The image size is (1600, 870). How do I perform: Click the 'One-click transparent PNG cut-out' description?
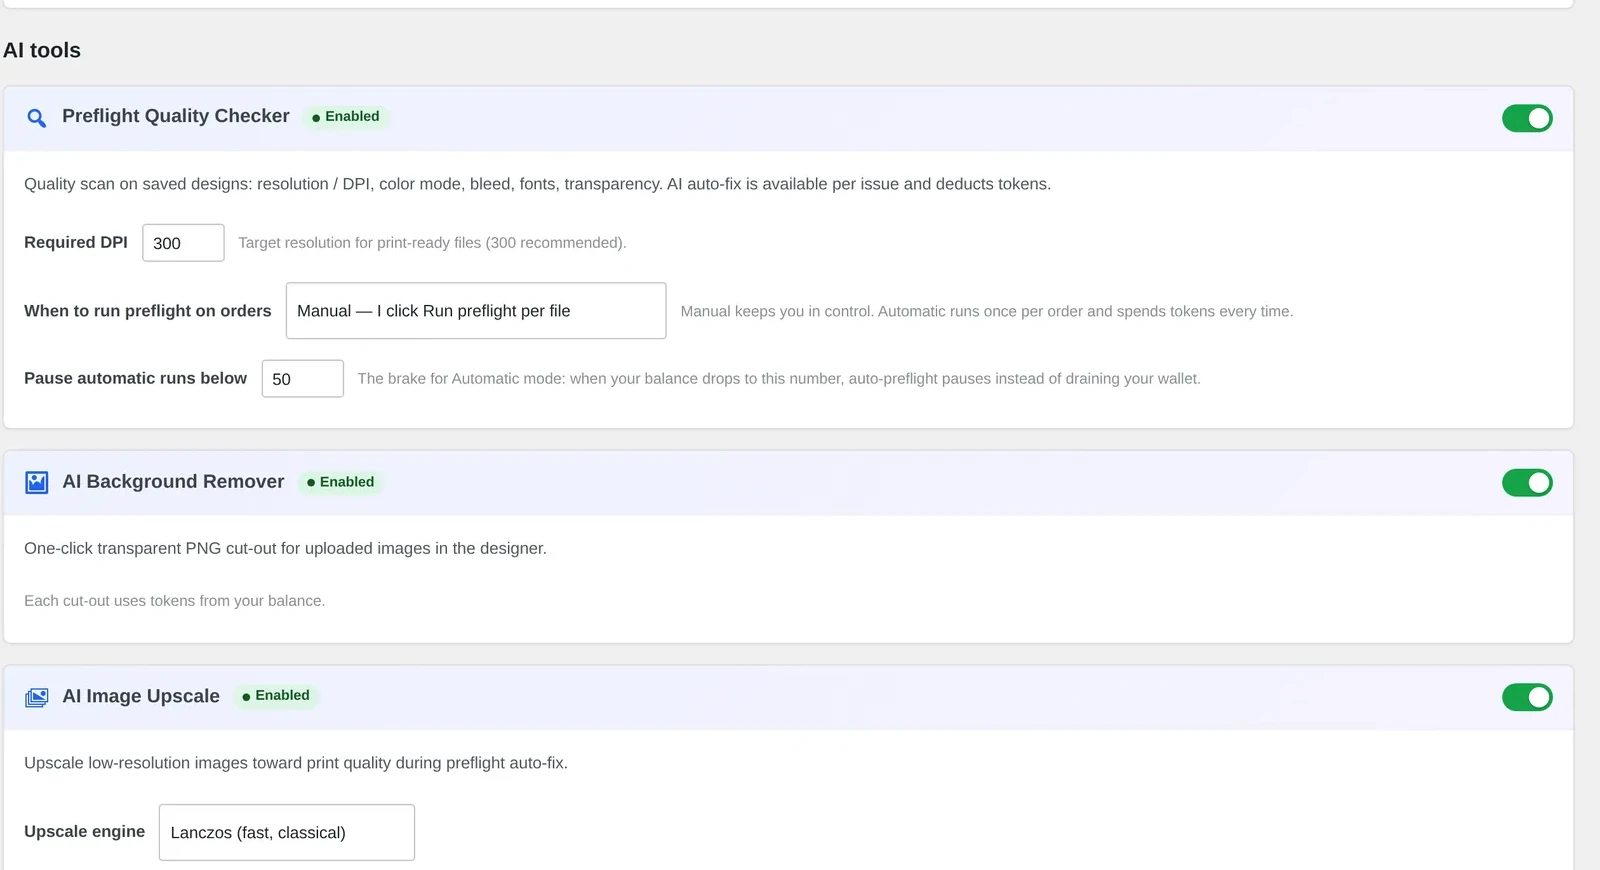pyautogui.click(x=285, y=549)
